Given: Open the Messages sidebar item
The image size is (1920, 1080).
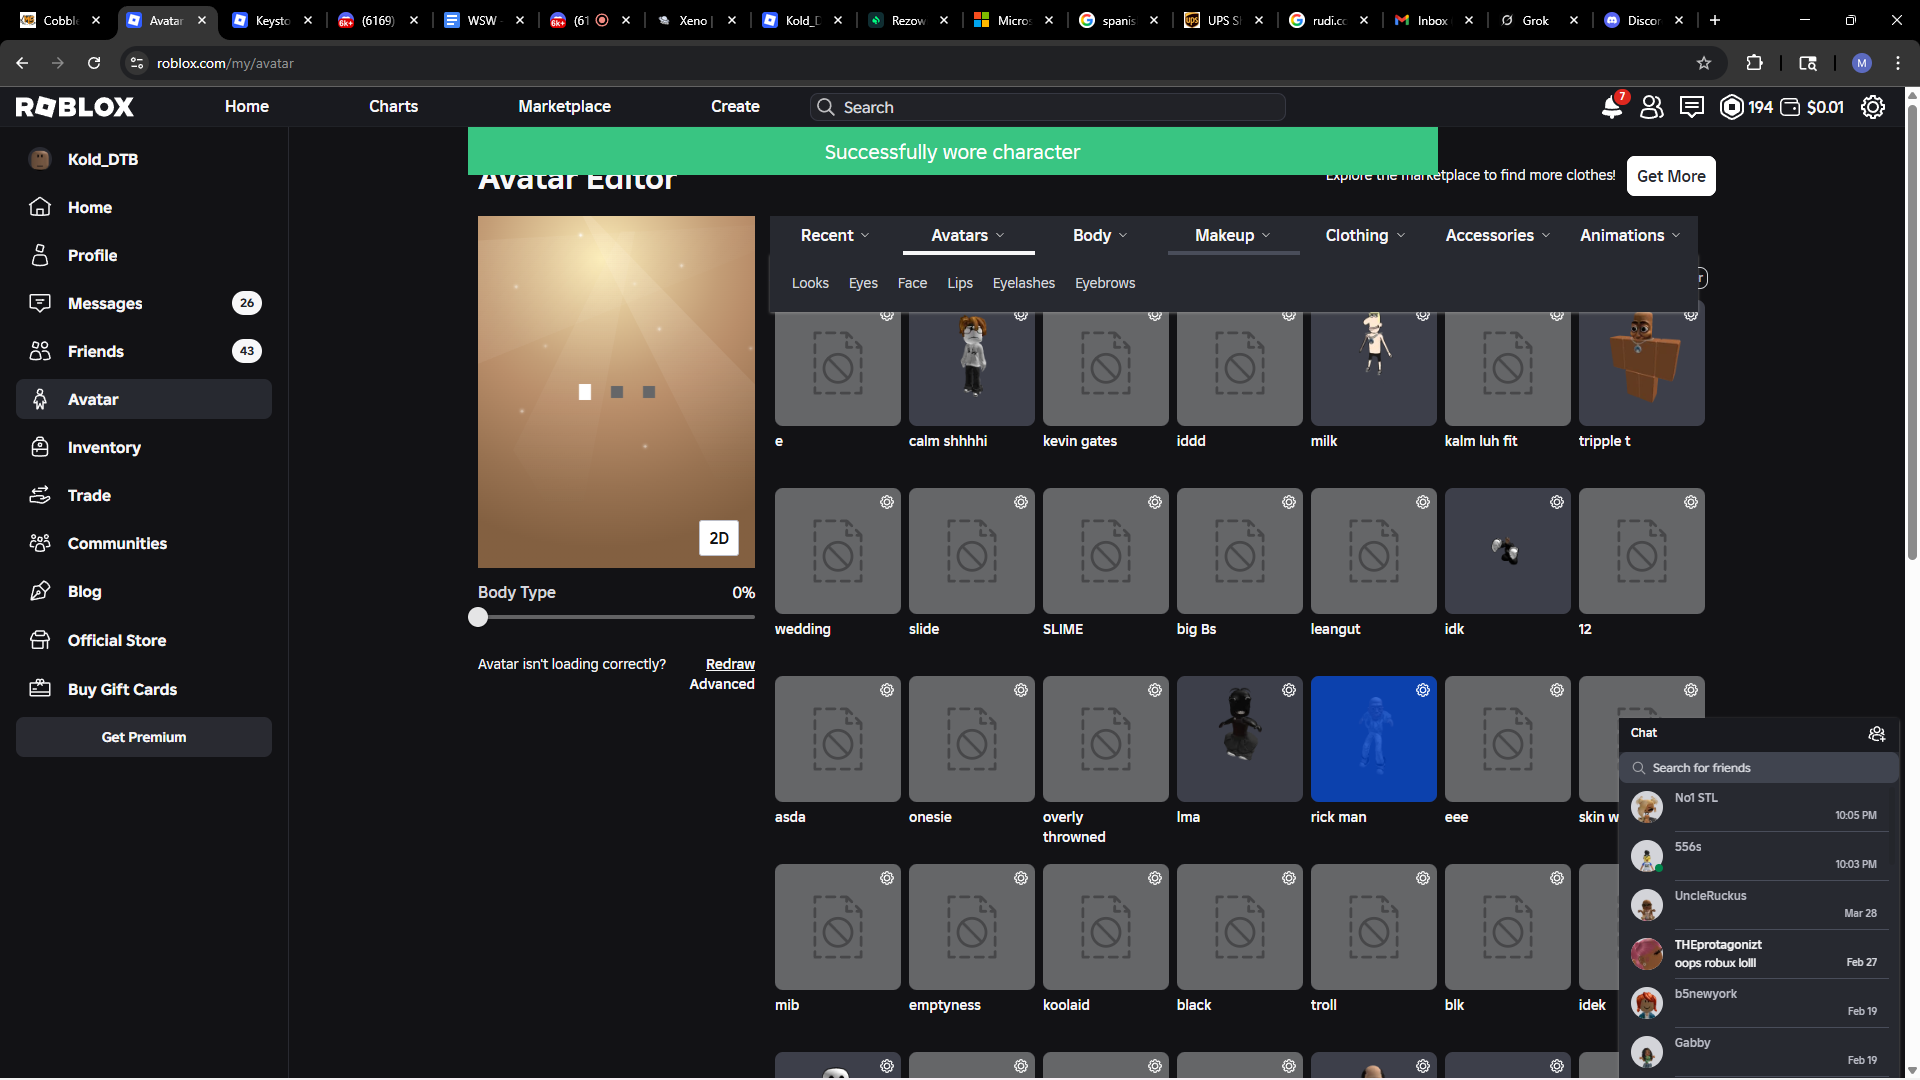Looking at the screenshot, I should tap(144, 303).
